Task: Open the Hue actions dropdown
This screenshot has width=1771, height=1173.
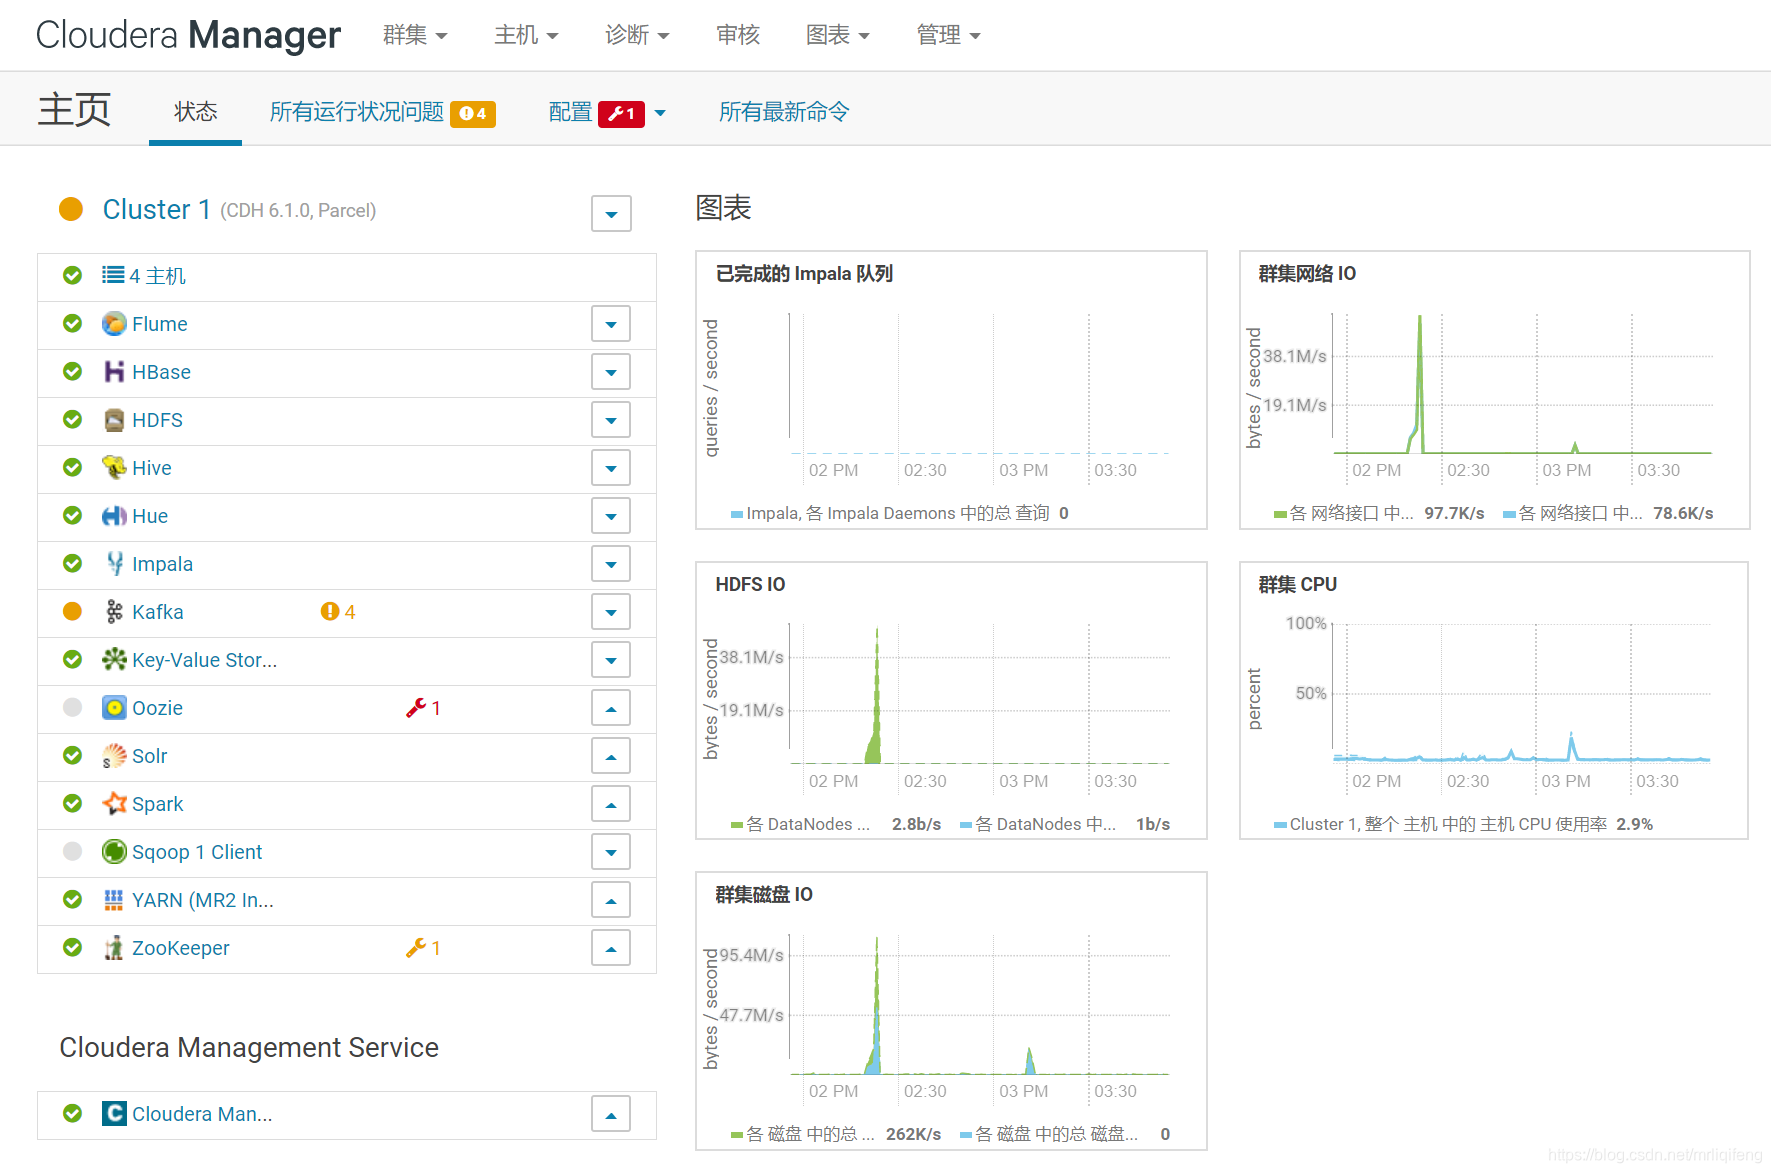Action: [611, 516]
